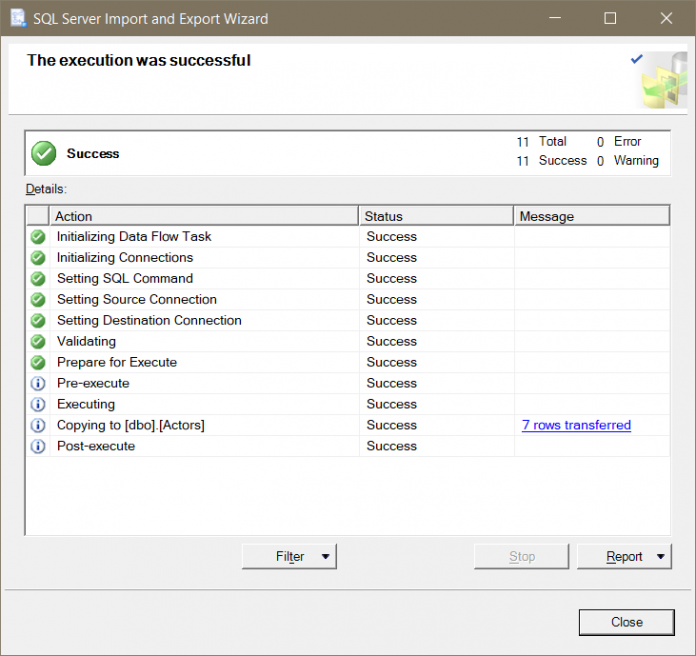The height and width of the screenshot is (656, 696).
Task: Click the info icon beside Pre-execute
Action: pyautogui.click(x=38, y=384)
